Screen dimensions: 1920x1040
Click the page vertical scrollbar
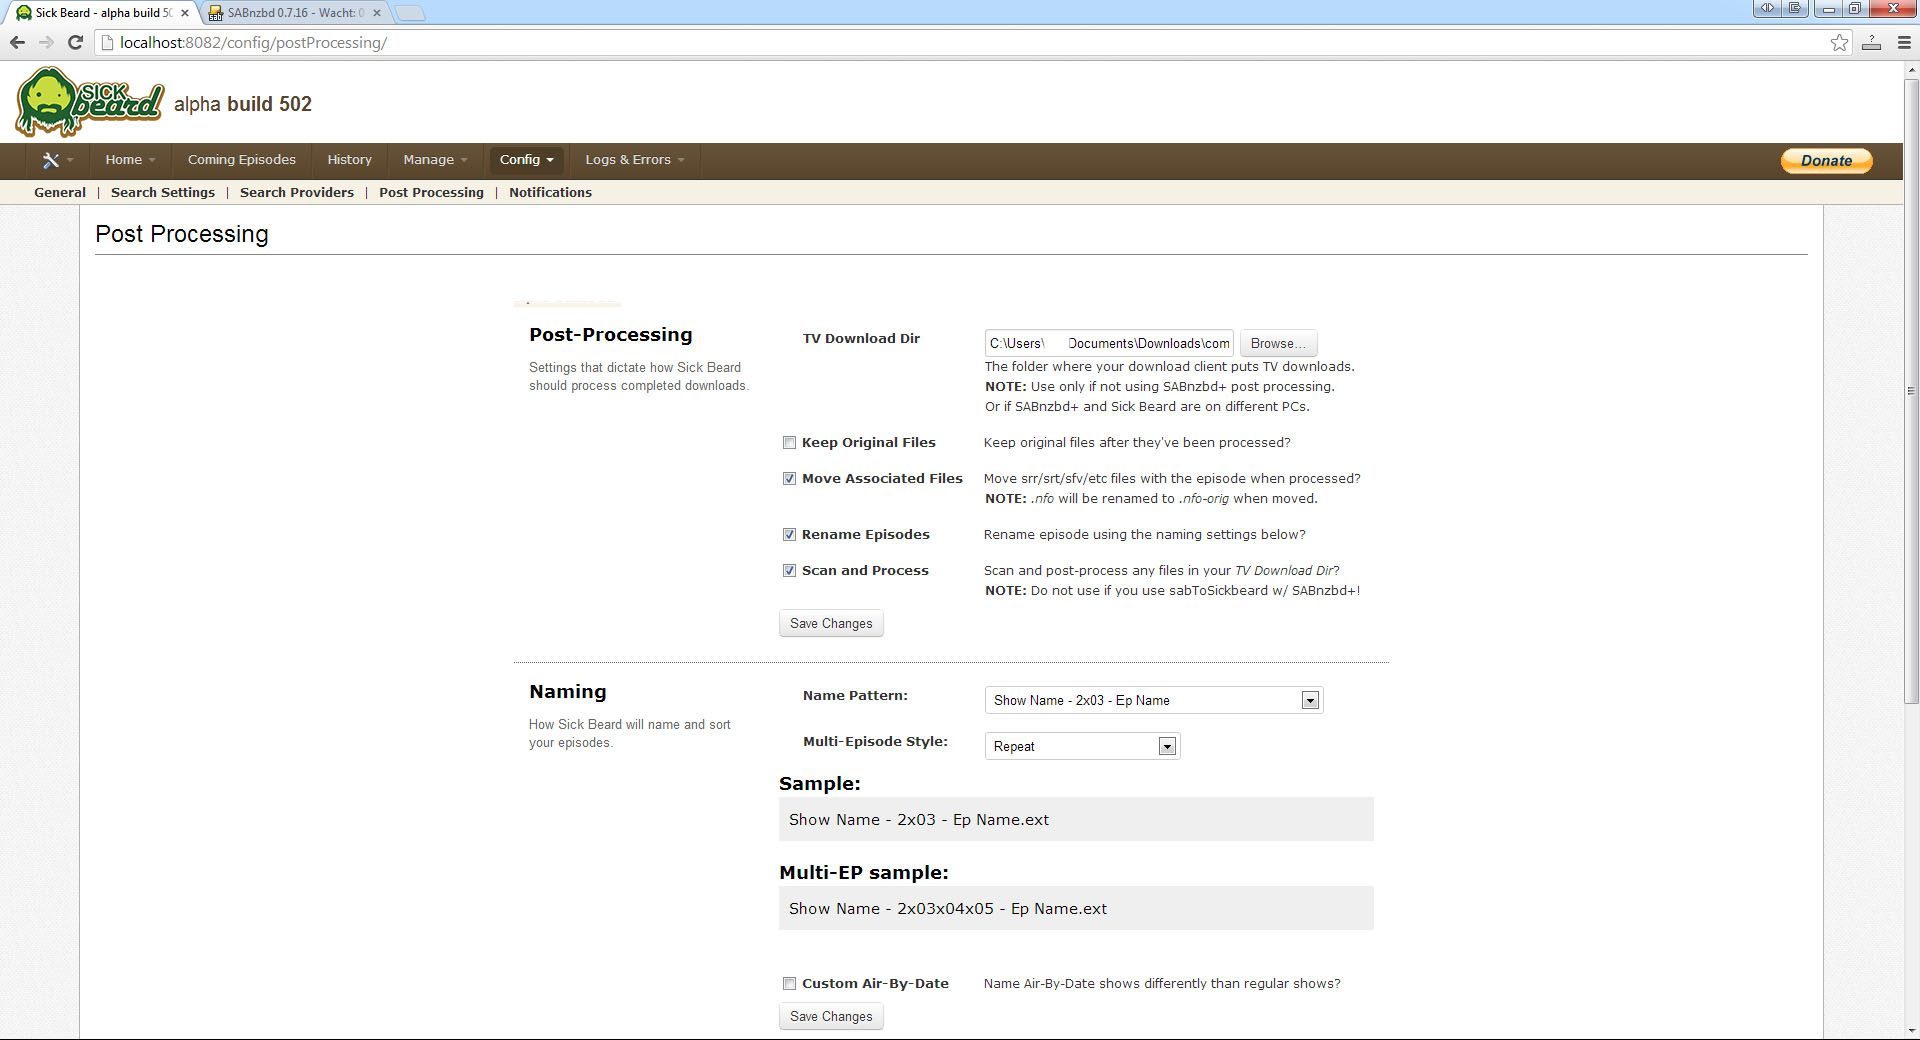coord(1911,390)
